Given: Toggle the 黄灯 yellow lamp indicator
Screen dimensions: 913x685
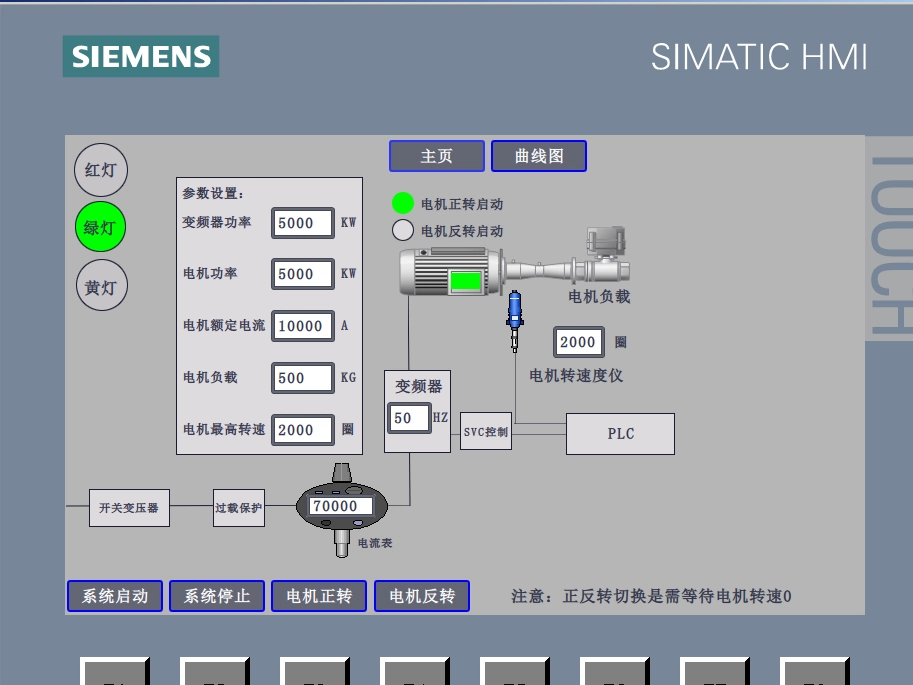Looking at the screenshot, I should click(101, 285).
